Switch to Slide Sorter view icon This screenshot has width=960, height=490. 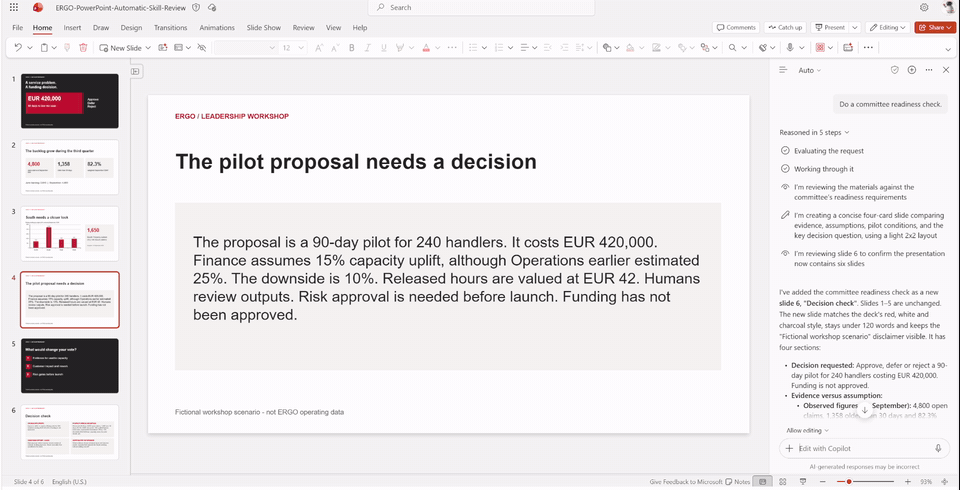783,482
